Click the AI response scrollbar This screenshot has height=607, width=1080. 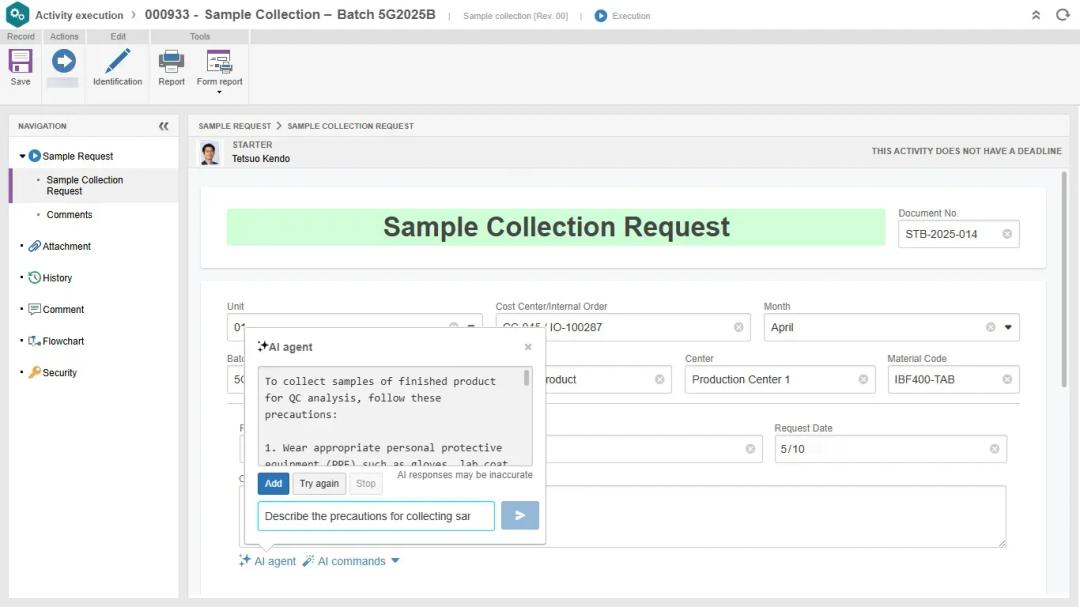(527, 379)
